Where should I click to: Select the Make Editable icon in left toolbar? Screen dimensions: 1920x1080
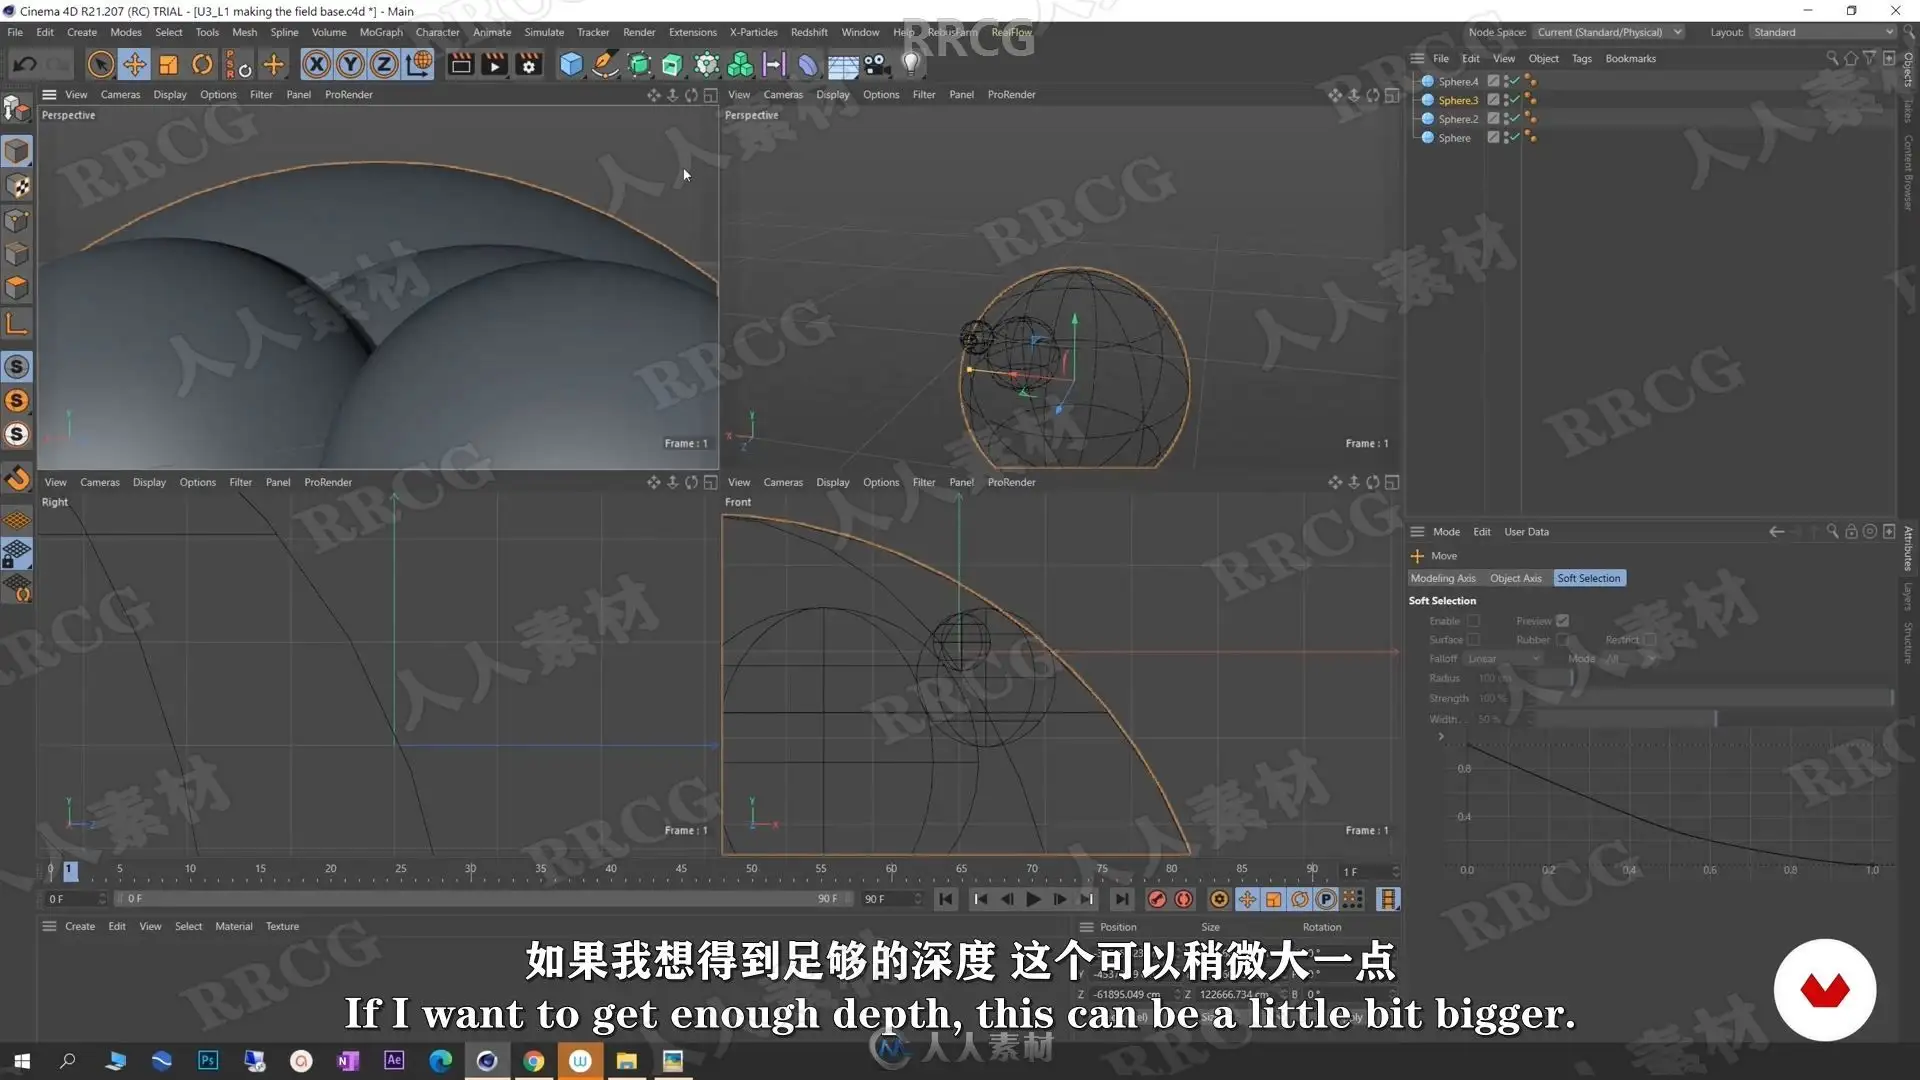pyautogui.click(x=17, y=107)
